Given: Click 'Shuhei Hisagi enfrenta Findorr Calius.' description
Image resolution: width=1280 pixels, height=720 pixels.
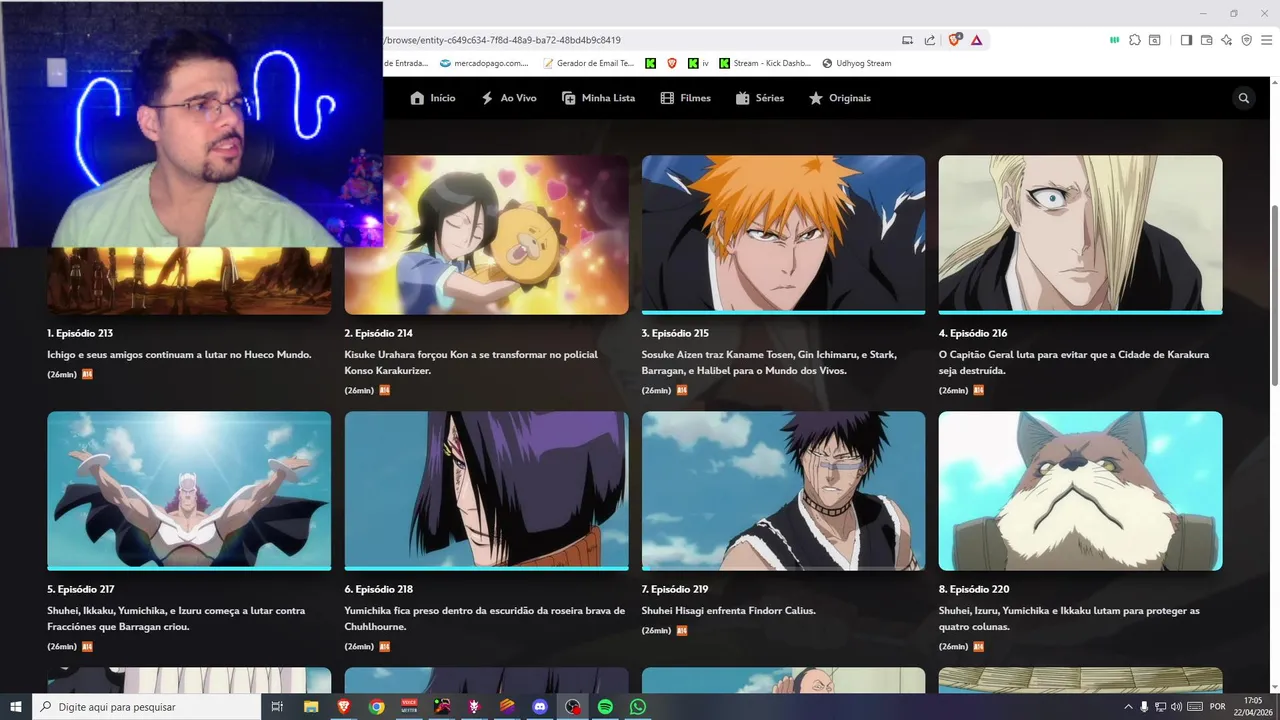Looking at the screenshot, I should click(x=729, y=611).
